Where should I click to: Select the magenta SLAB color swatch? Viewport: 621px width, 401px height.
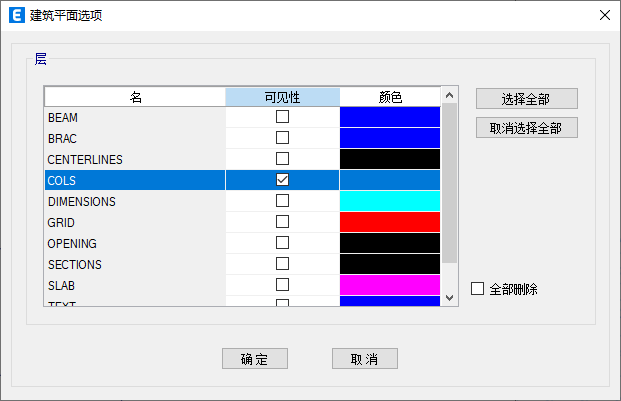click(390, 285)
